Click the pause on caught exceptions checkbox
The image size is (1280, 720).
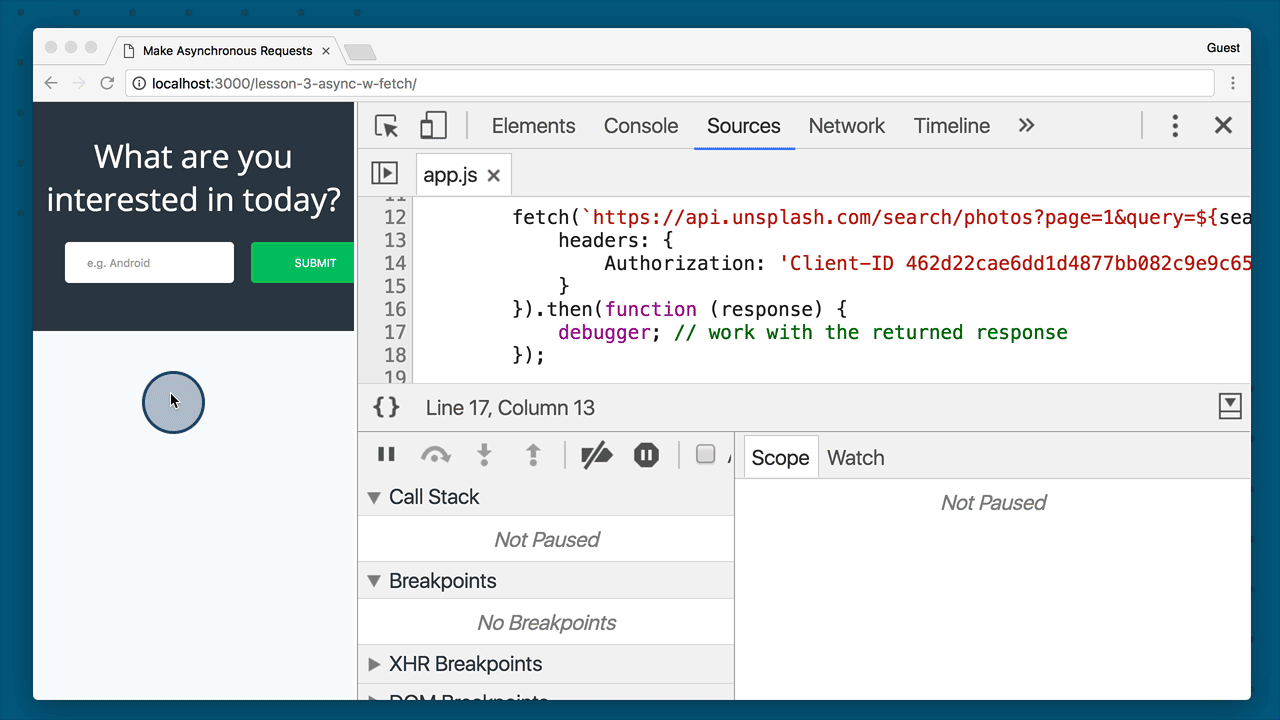tap(705, 453)
